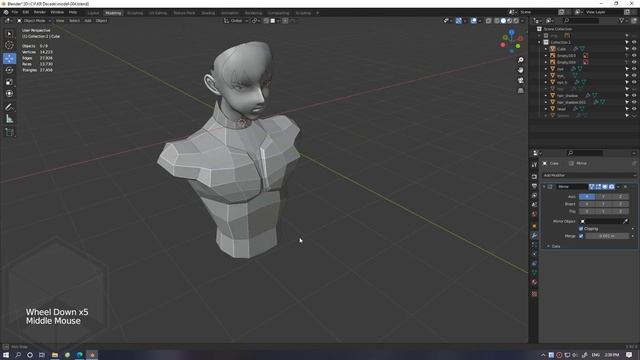
Task: Toggle the Merge checkbox
Action: click(x=581, y=236)
